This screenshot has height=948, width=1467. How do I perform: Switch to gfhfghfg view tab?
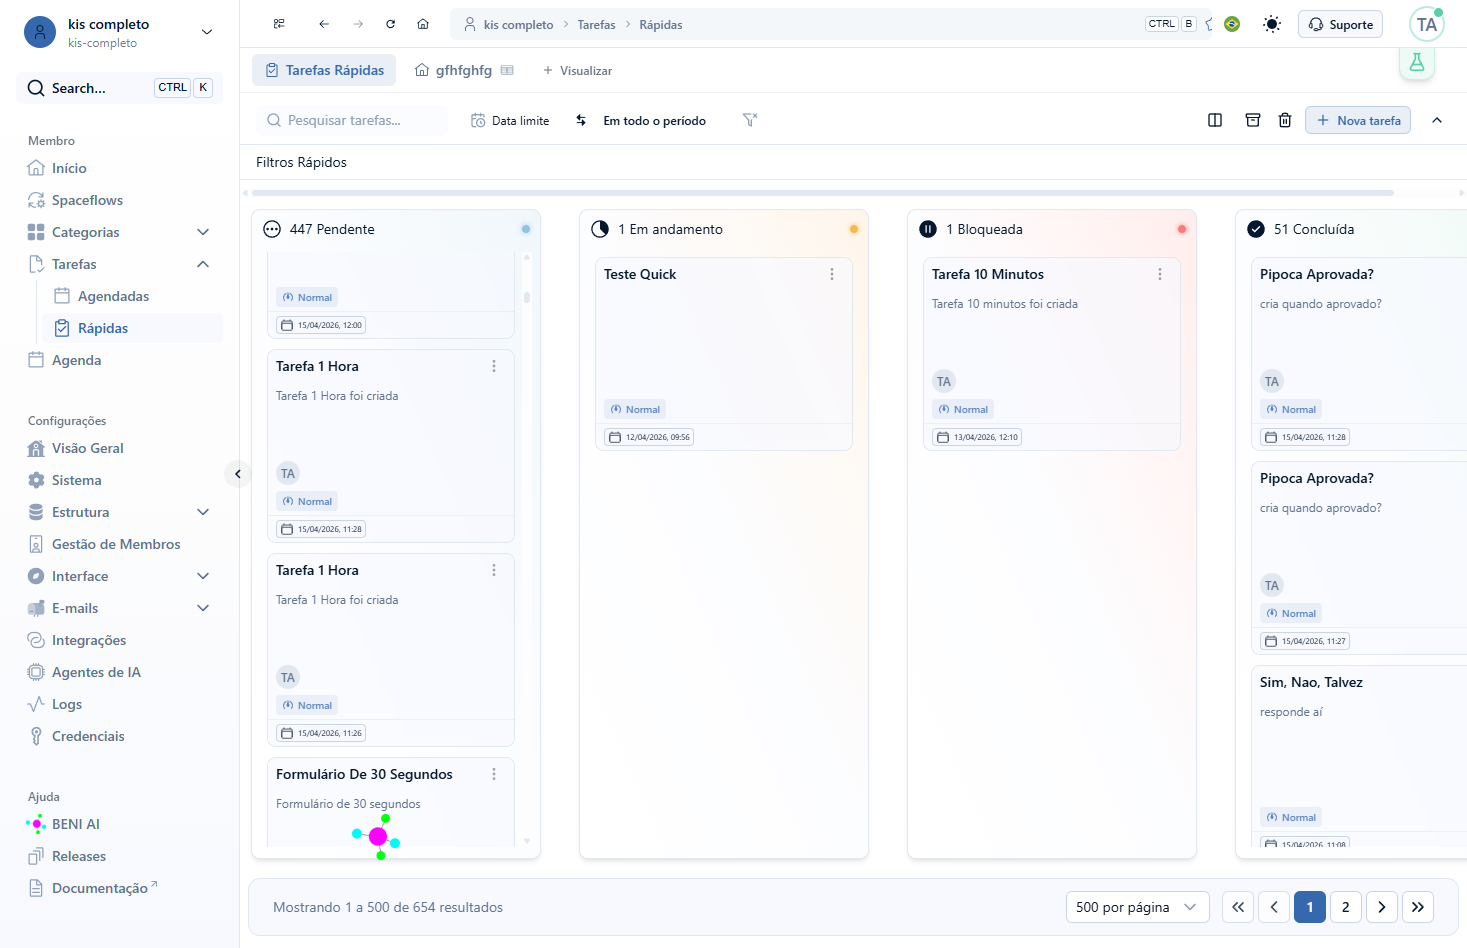pyautogui.click(x=464, y=70)
